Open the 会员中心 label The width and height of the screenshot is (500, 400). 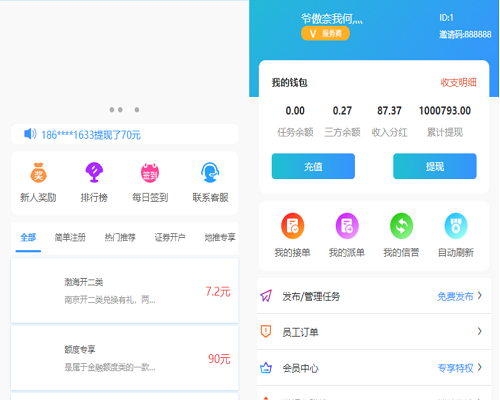(x=300, y=368)
